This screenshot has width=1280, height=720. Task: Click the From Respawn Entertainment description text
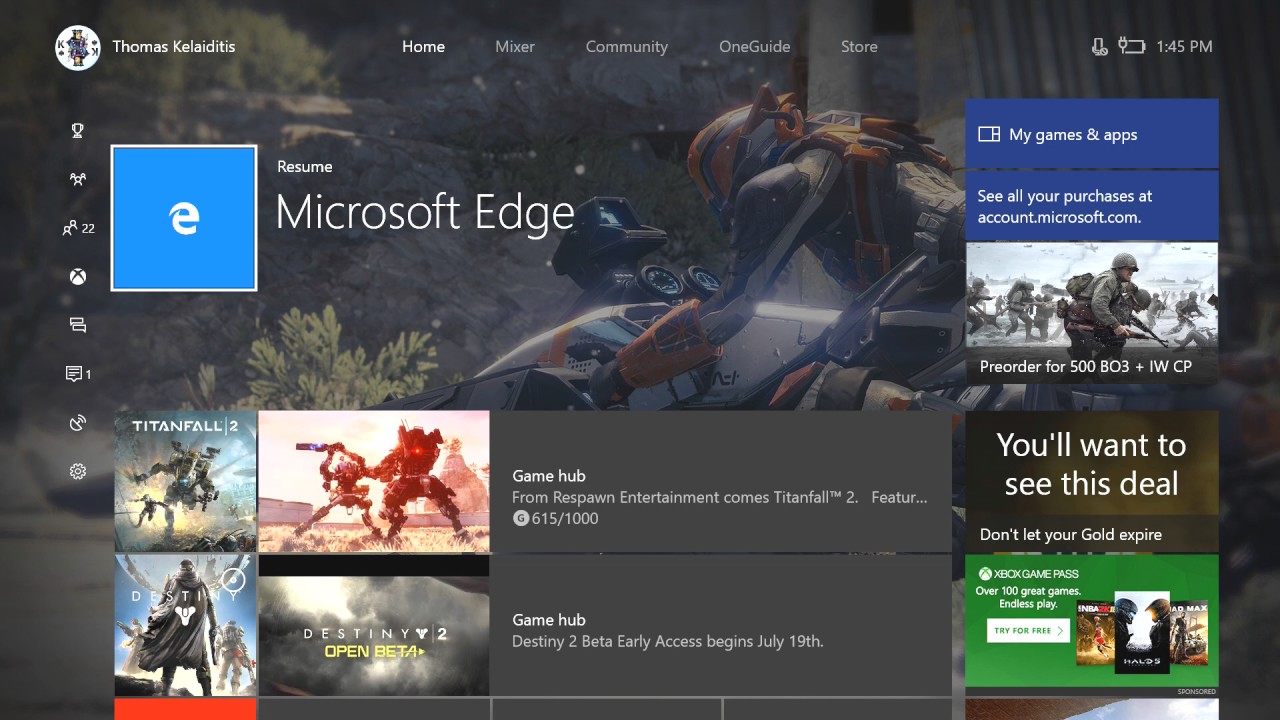point(720,497)
